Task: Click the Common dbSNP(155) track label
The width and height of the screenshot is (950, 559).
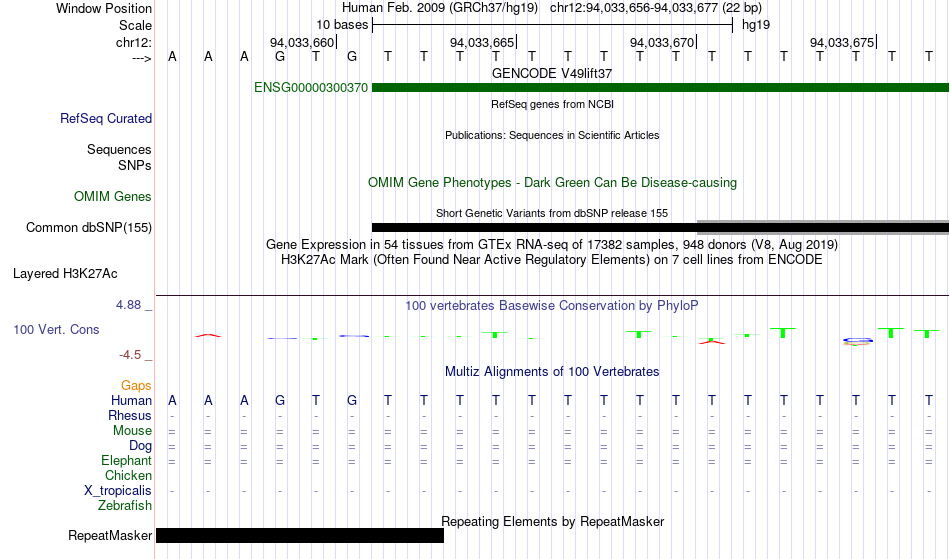Action: coord(89,228)
